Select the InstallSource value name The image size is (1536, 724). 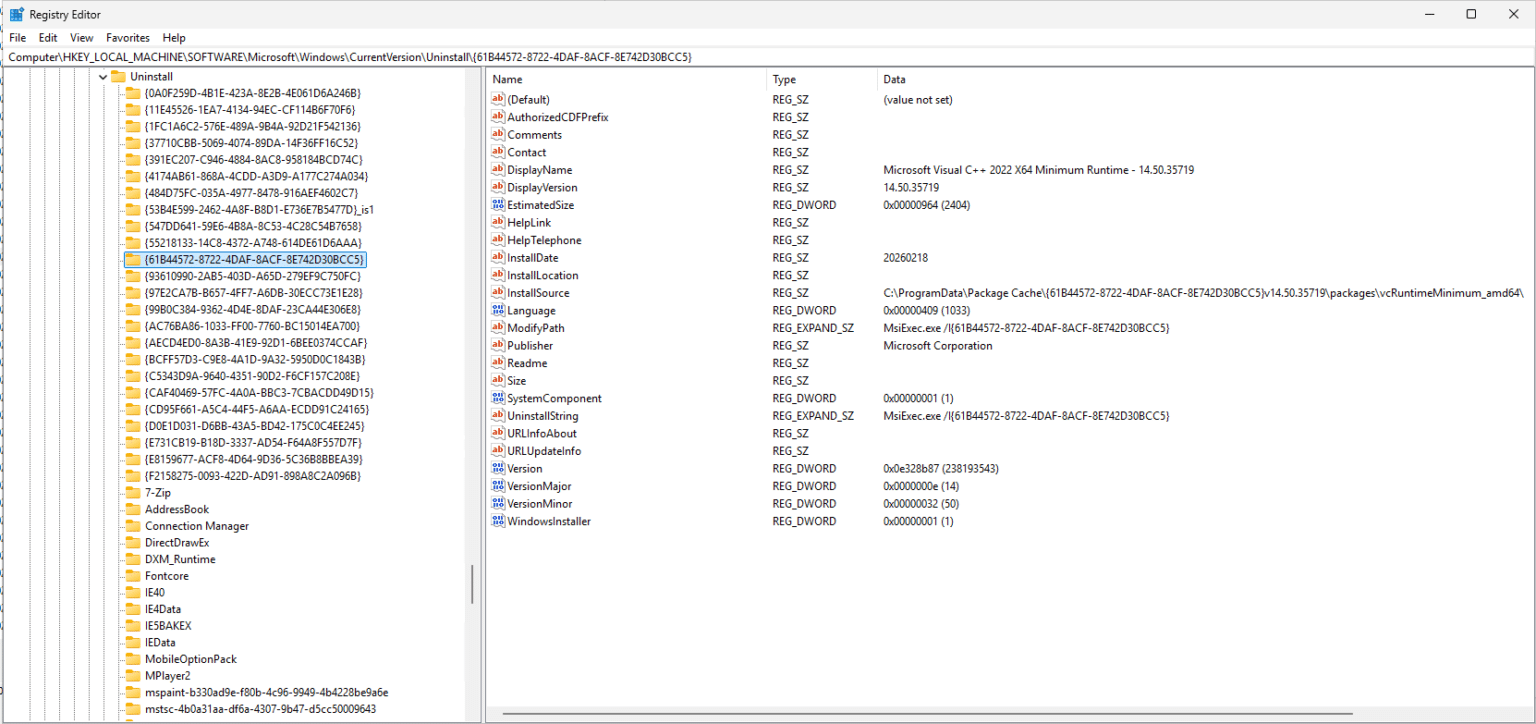538,293
